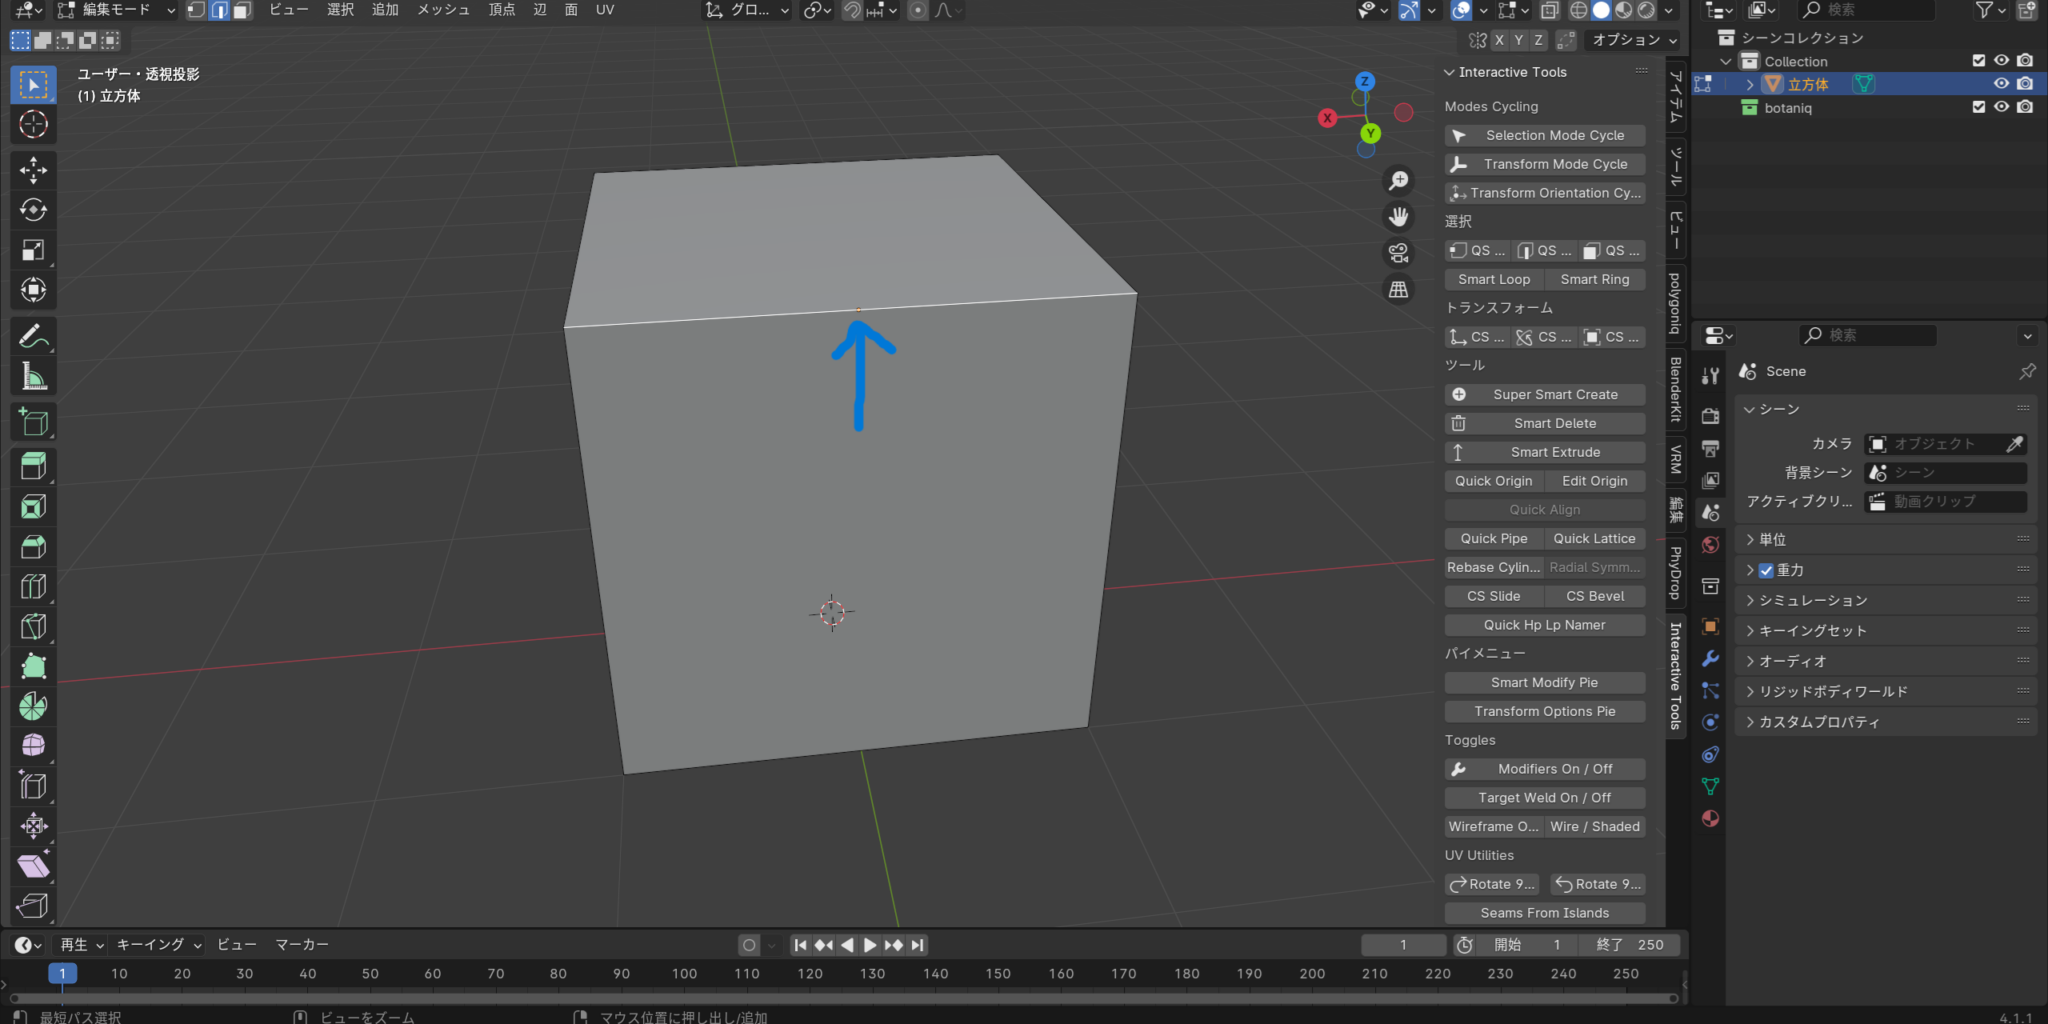The width and height of the screenshot is (2048, 1024).
Task: Open the zoom control in the viewport gizmo
Action: 1399,180
